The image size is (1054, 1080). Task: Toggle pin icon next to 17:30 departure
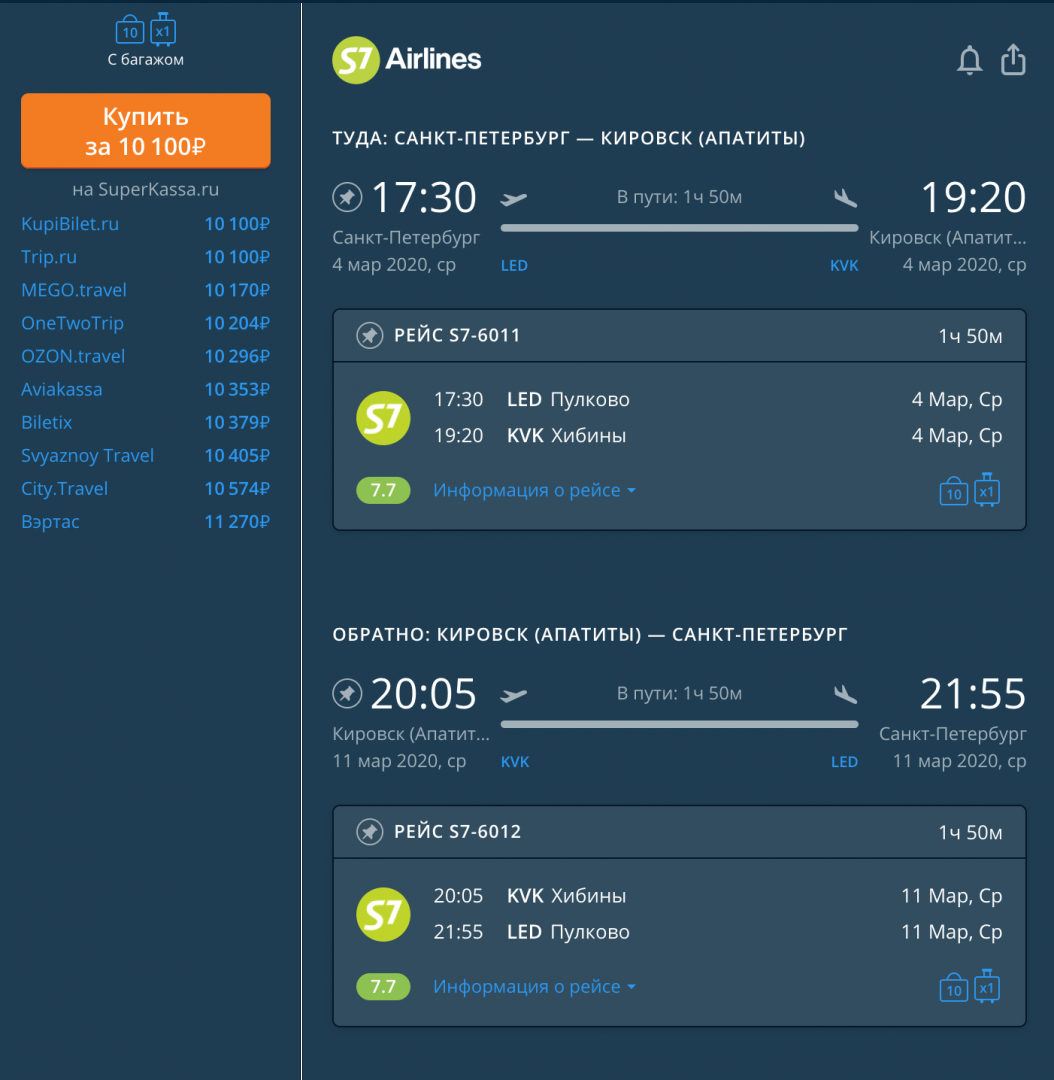(347, 197)
